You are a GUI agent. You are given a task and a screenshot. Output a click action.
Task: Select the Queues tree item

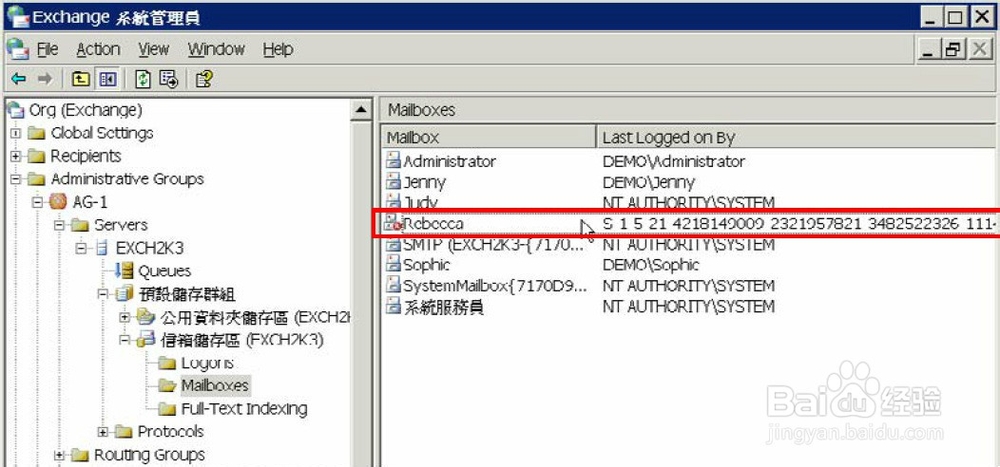[165, 271]
